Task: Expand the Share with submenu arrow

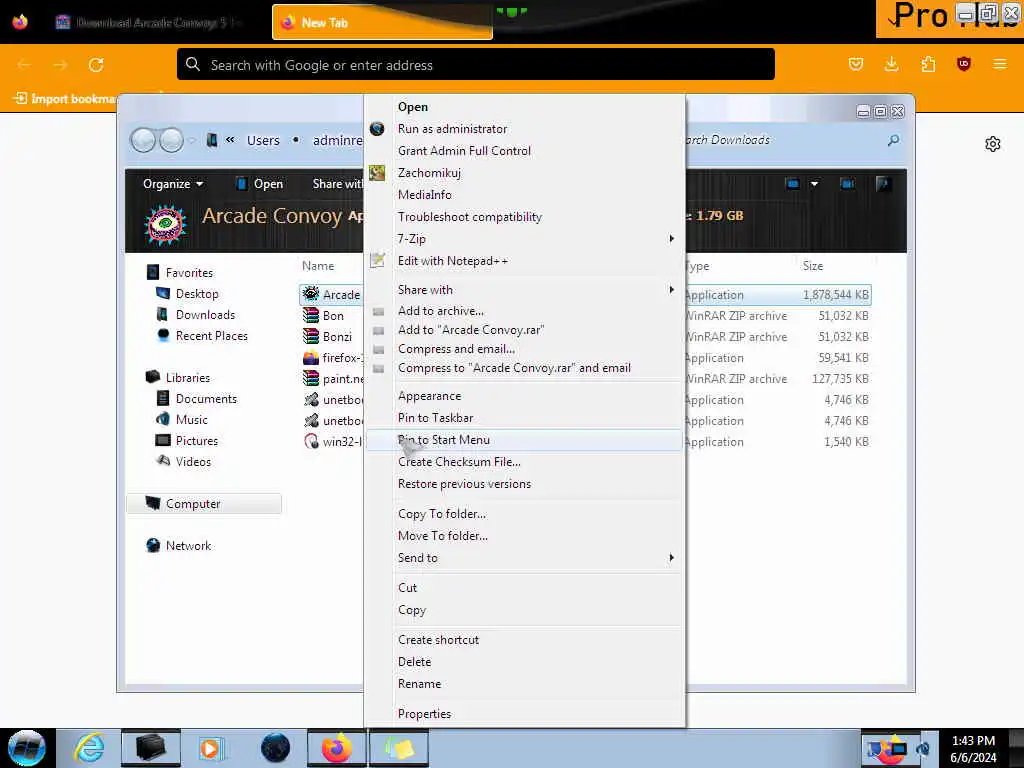Action: point(671,289)
